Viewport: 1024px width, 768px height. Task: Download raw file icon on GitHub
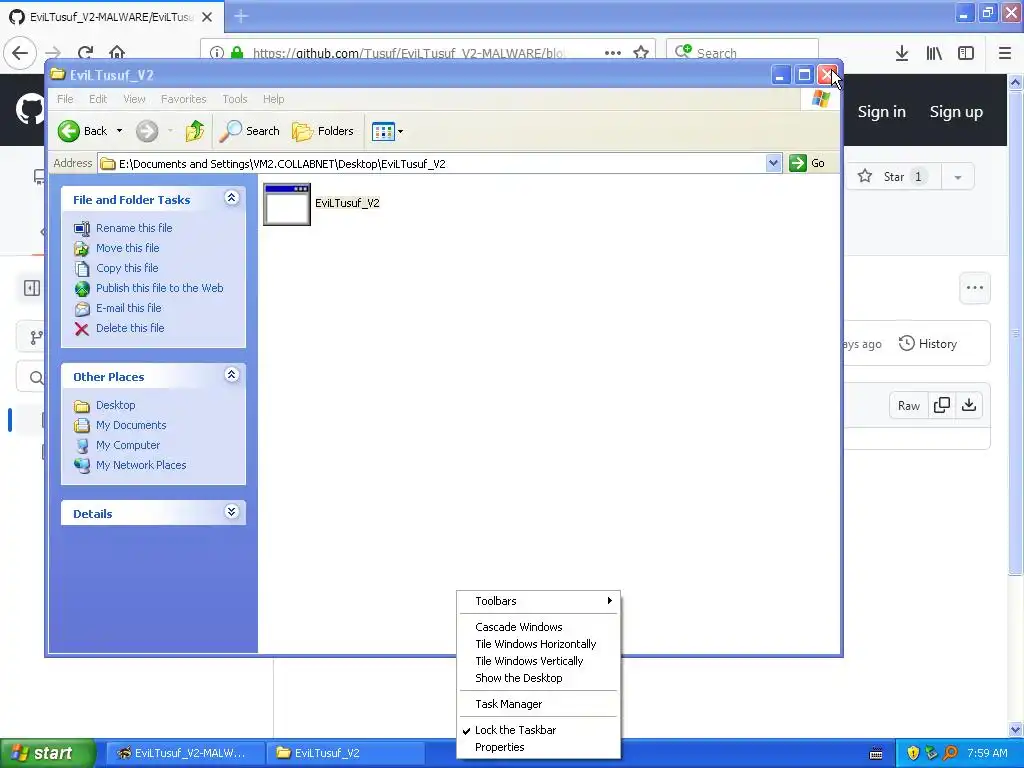click(969, 406)
